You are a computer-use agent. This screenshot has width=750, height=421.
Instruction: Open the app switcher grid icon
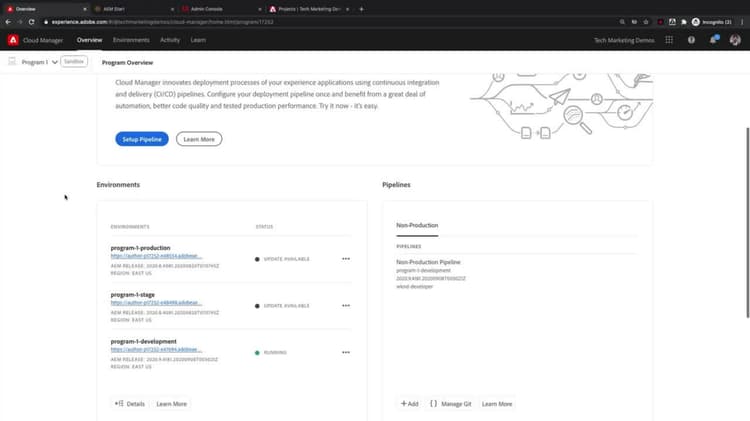pyautogui.click(x=669, y=40)
